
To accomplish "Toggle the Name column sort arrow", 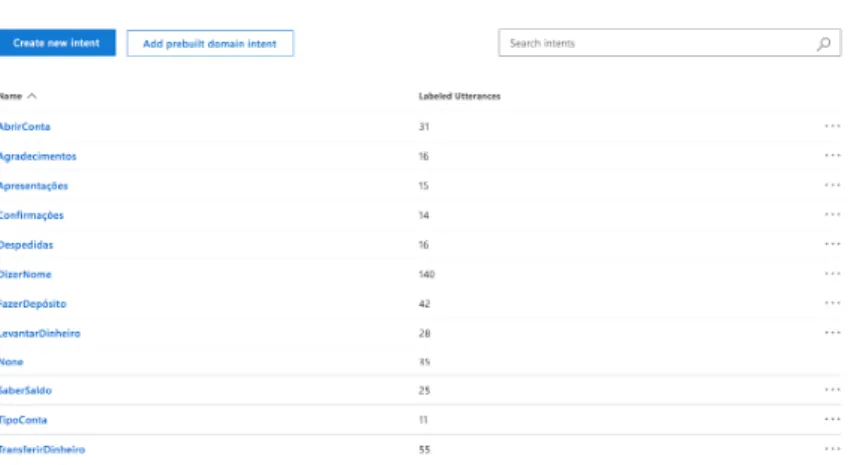I will point(32,96).
